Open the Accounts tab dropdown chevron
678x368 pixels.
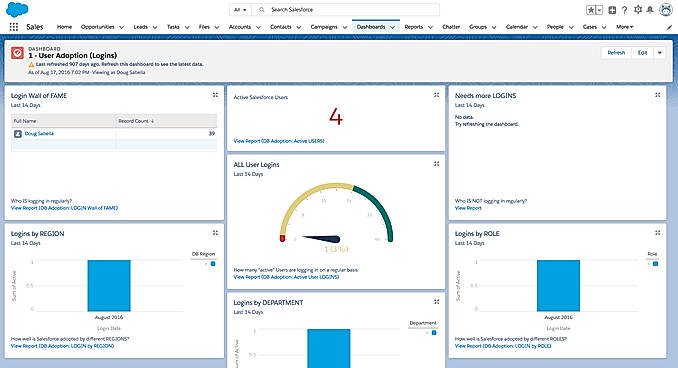(258, 27)
